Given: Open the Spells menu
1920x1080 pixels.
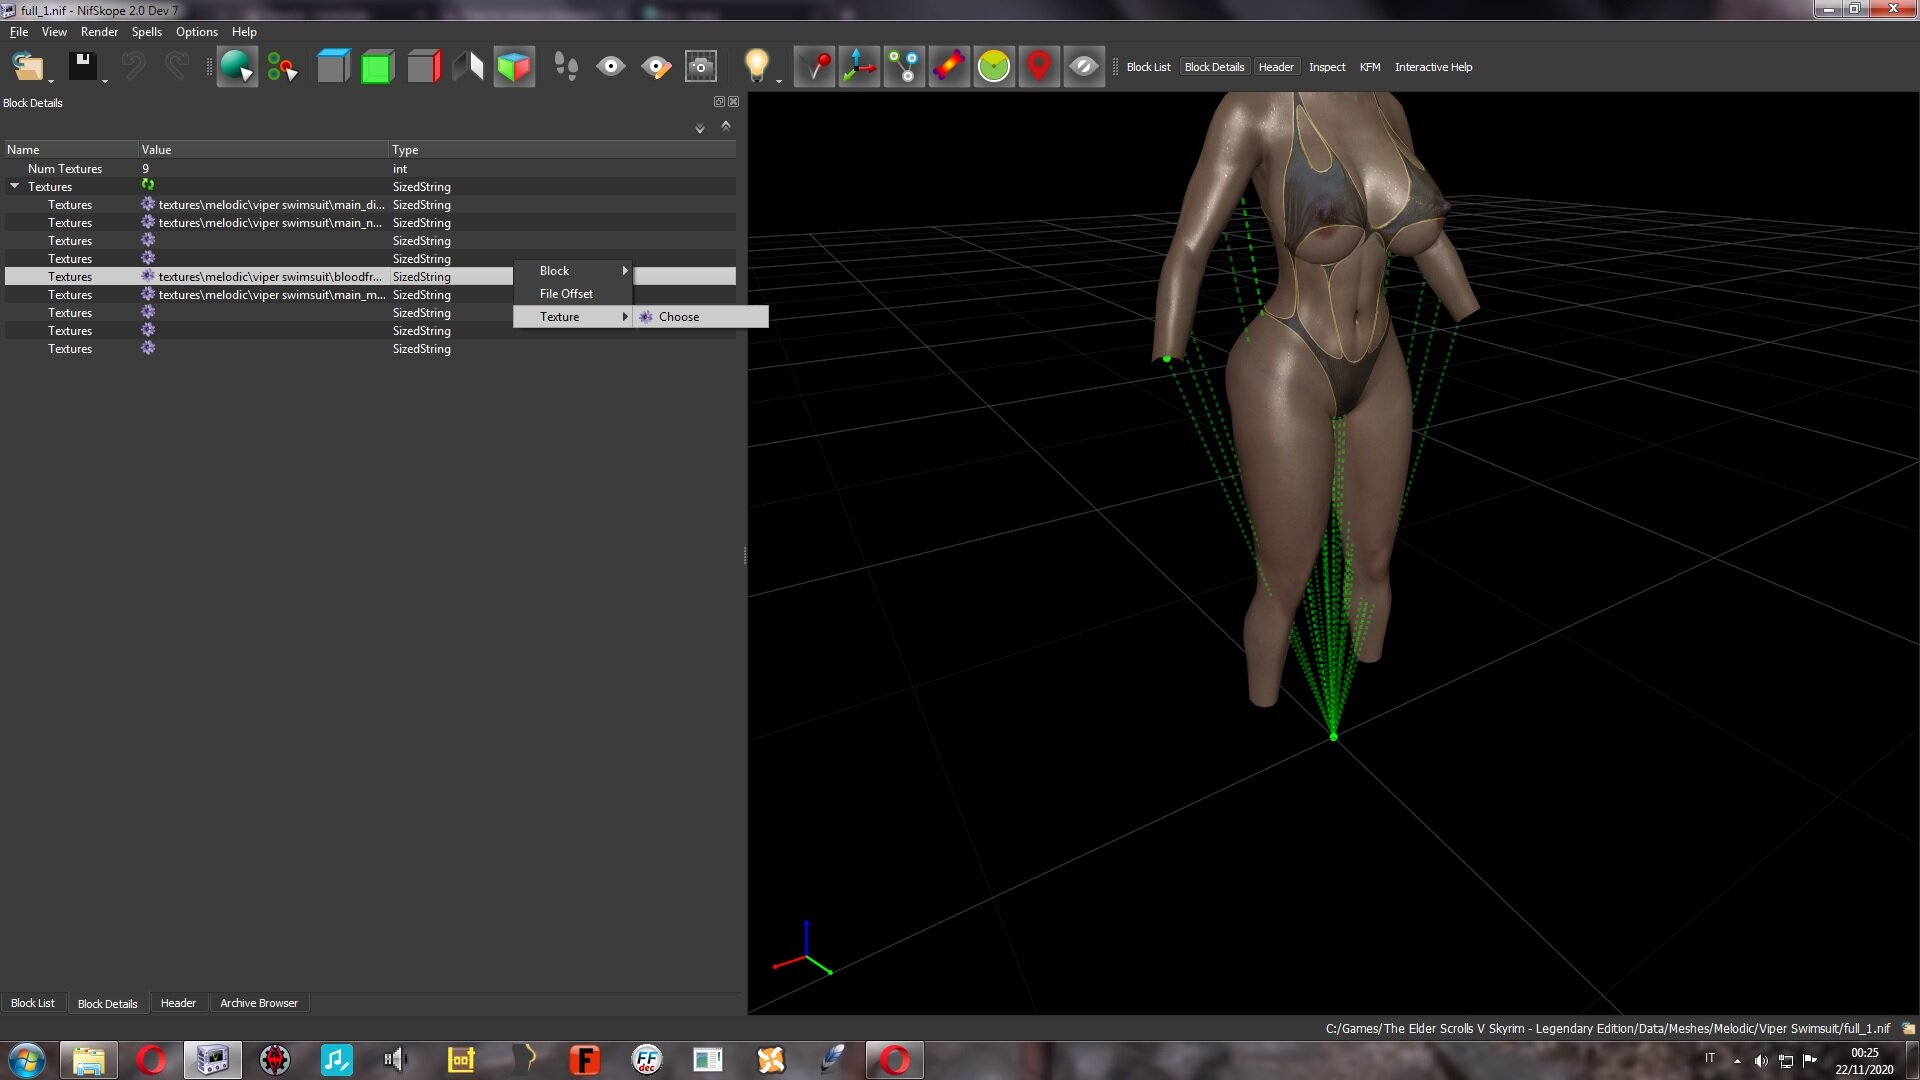Looking at the screenshot, I should pyautogui.click(x=146, y=32).
